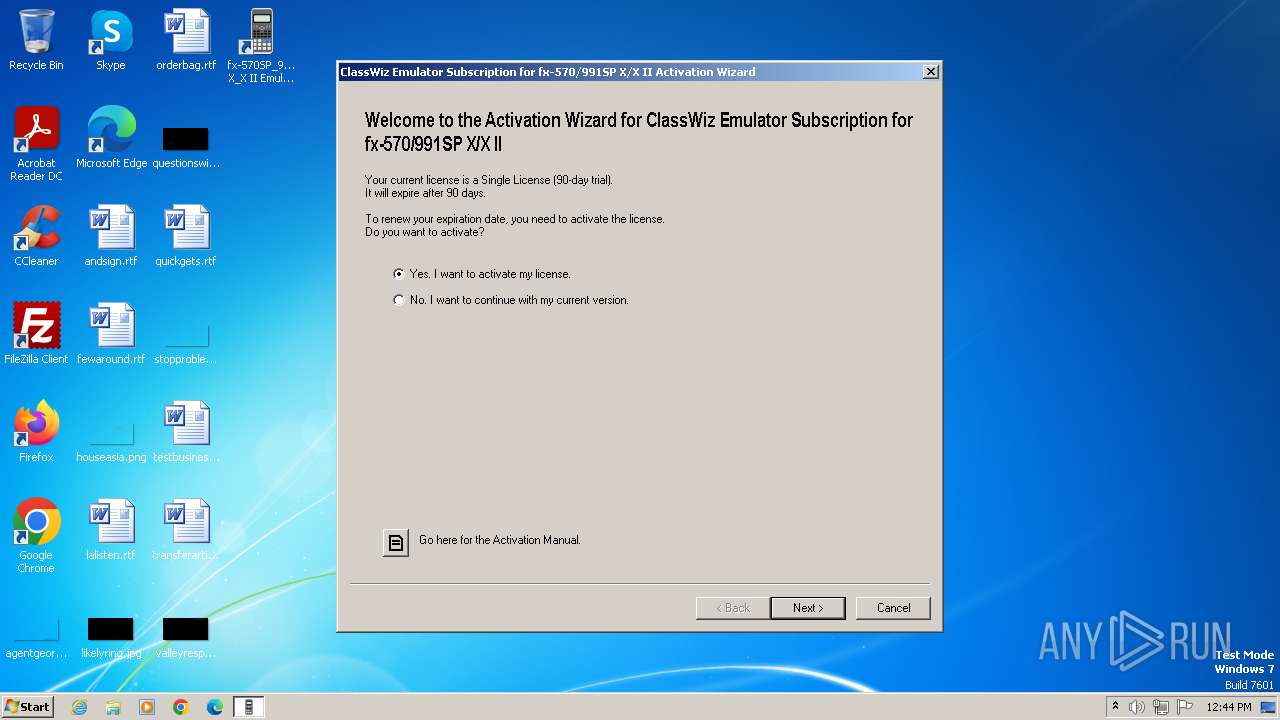Open the fx-570SP emulator desktop shortcut

click(261, 46)
